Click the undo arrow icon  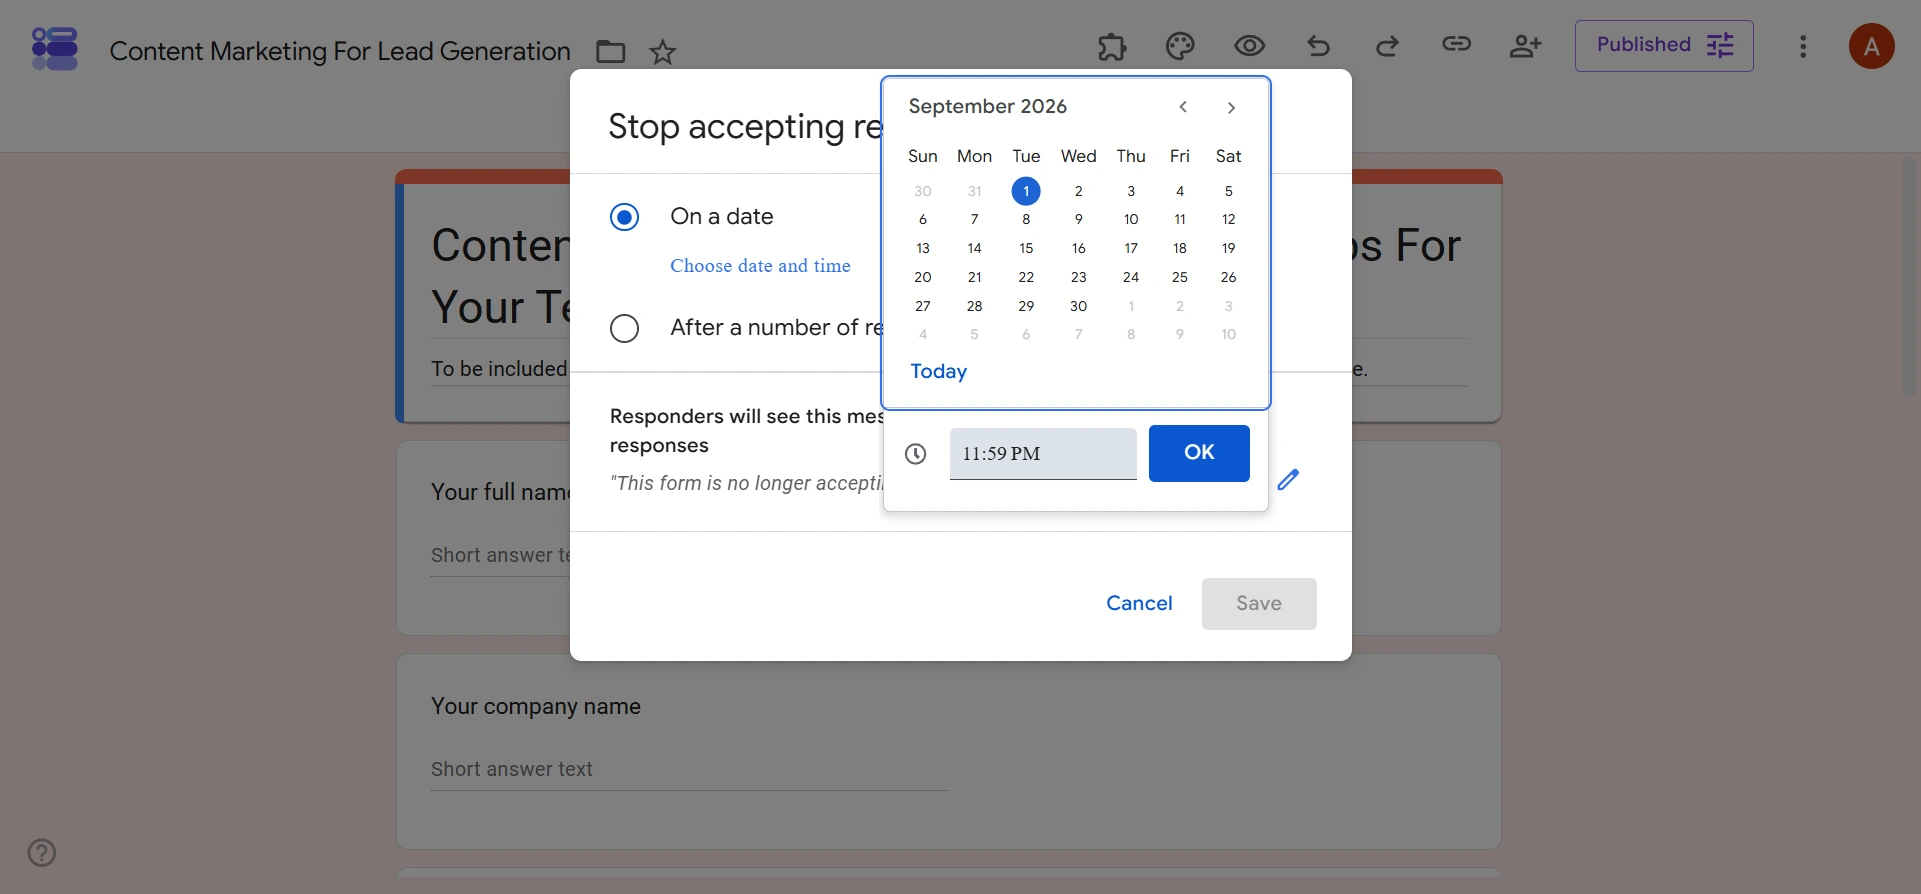pos(1318,46)
